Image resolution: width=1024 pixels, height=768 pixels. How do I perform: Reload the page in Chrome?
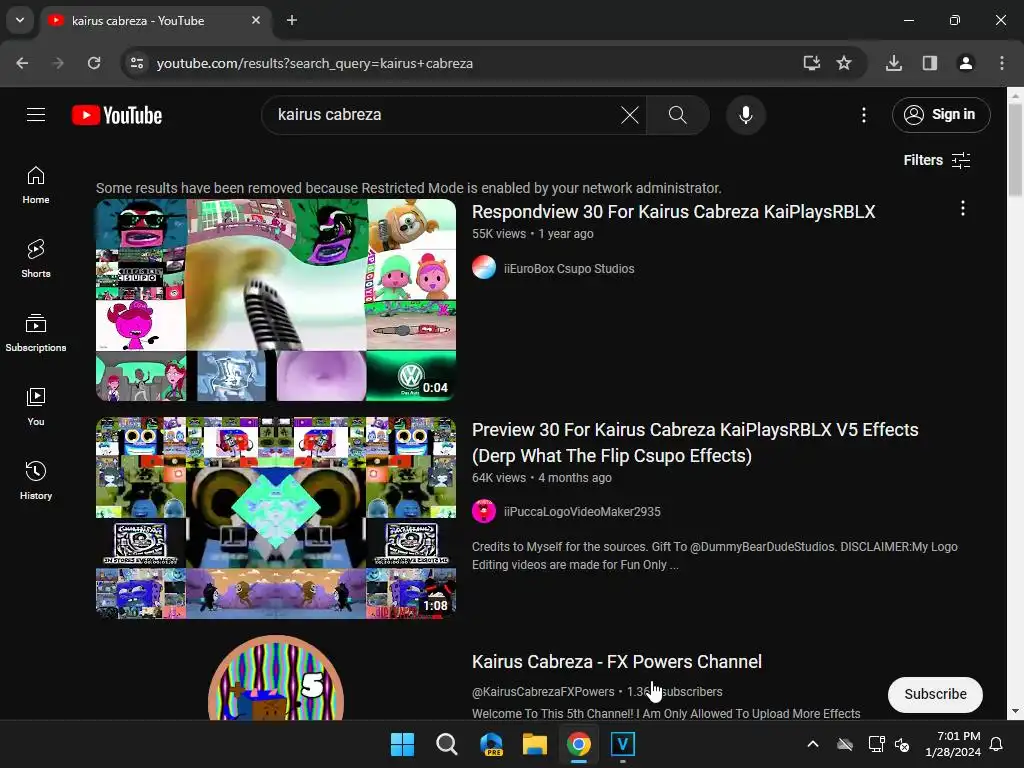coord(94,63)
